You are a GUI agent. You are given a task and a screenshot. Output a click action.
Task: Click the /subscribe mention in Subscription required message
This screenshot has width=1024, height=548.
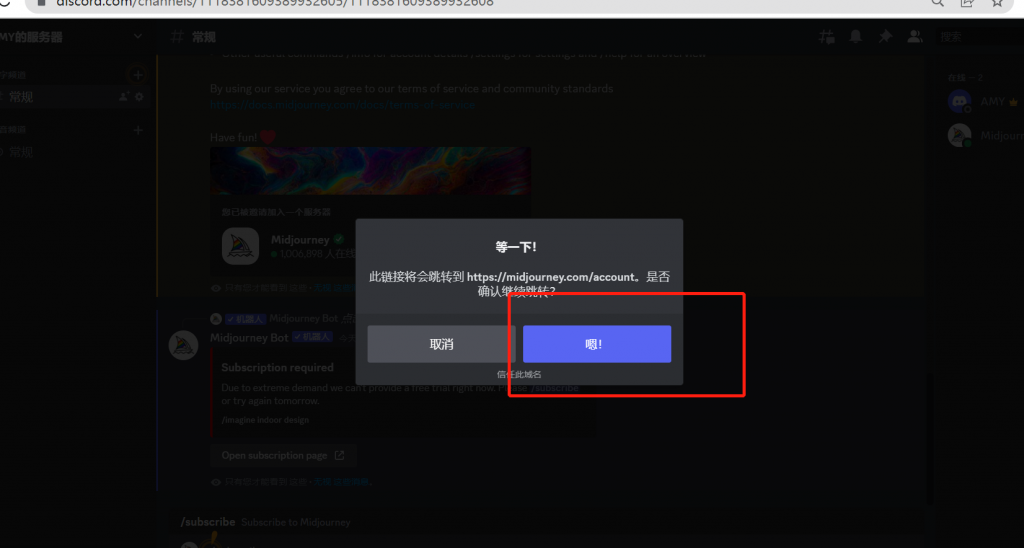click(x=554, y=387)
